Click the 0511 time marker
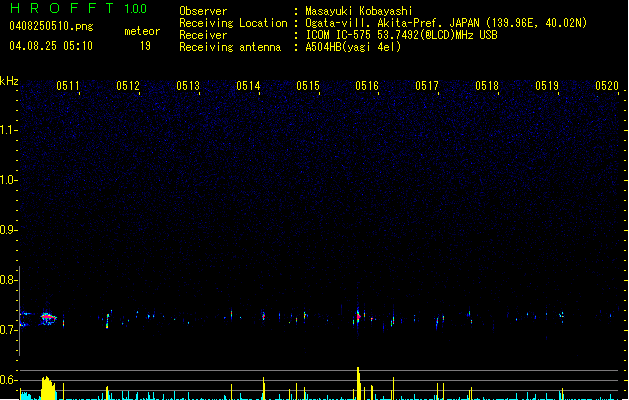 [68, 86]
